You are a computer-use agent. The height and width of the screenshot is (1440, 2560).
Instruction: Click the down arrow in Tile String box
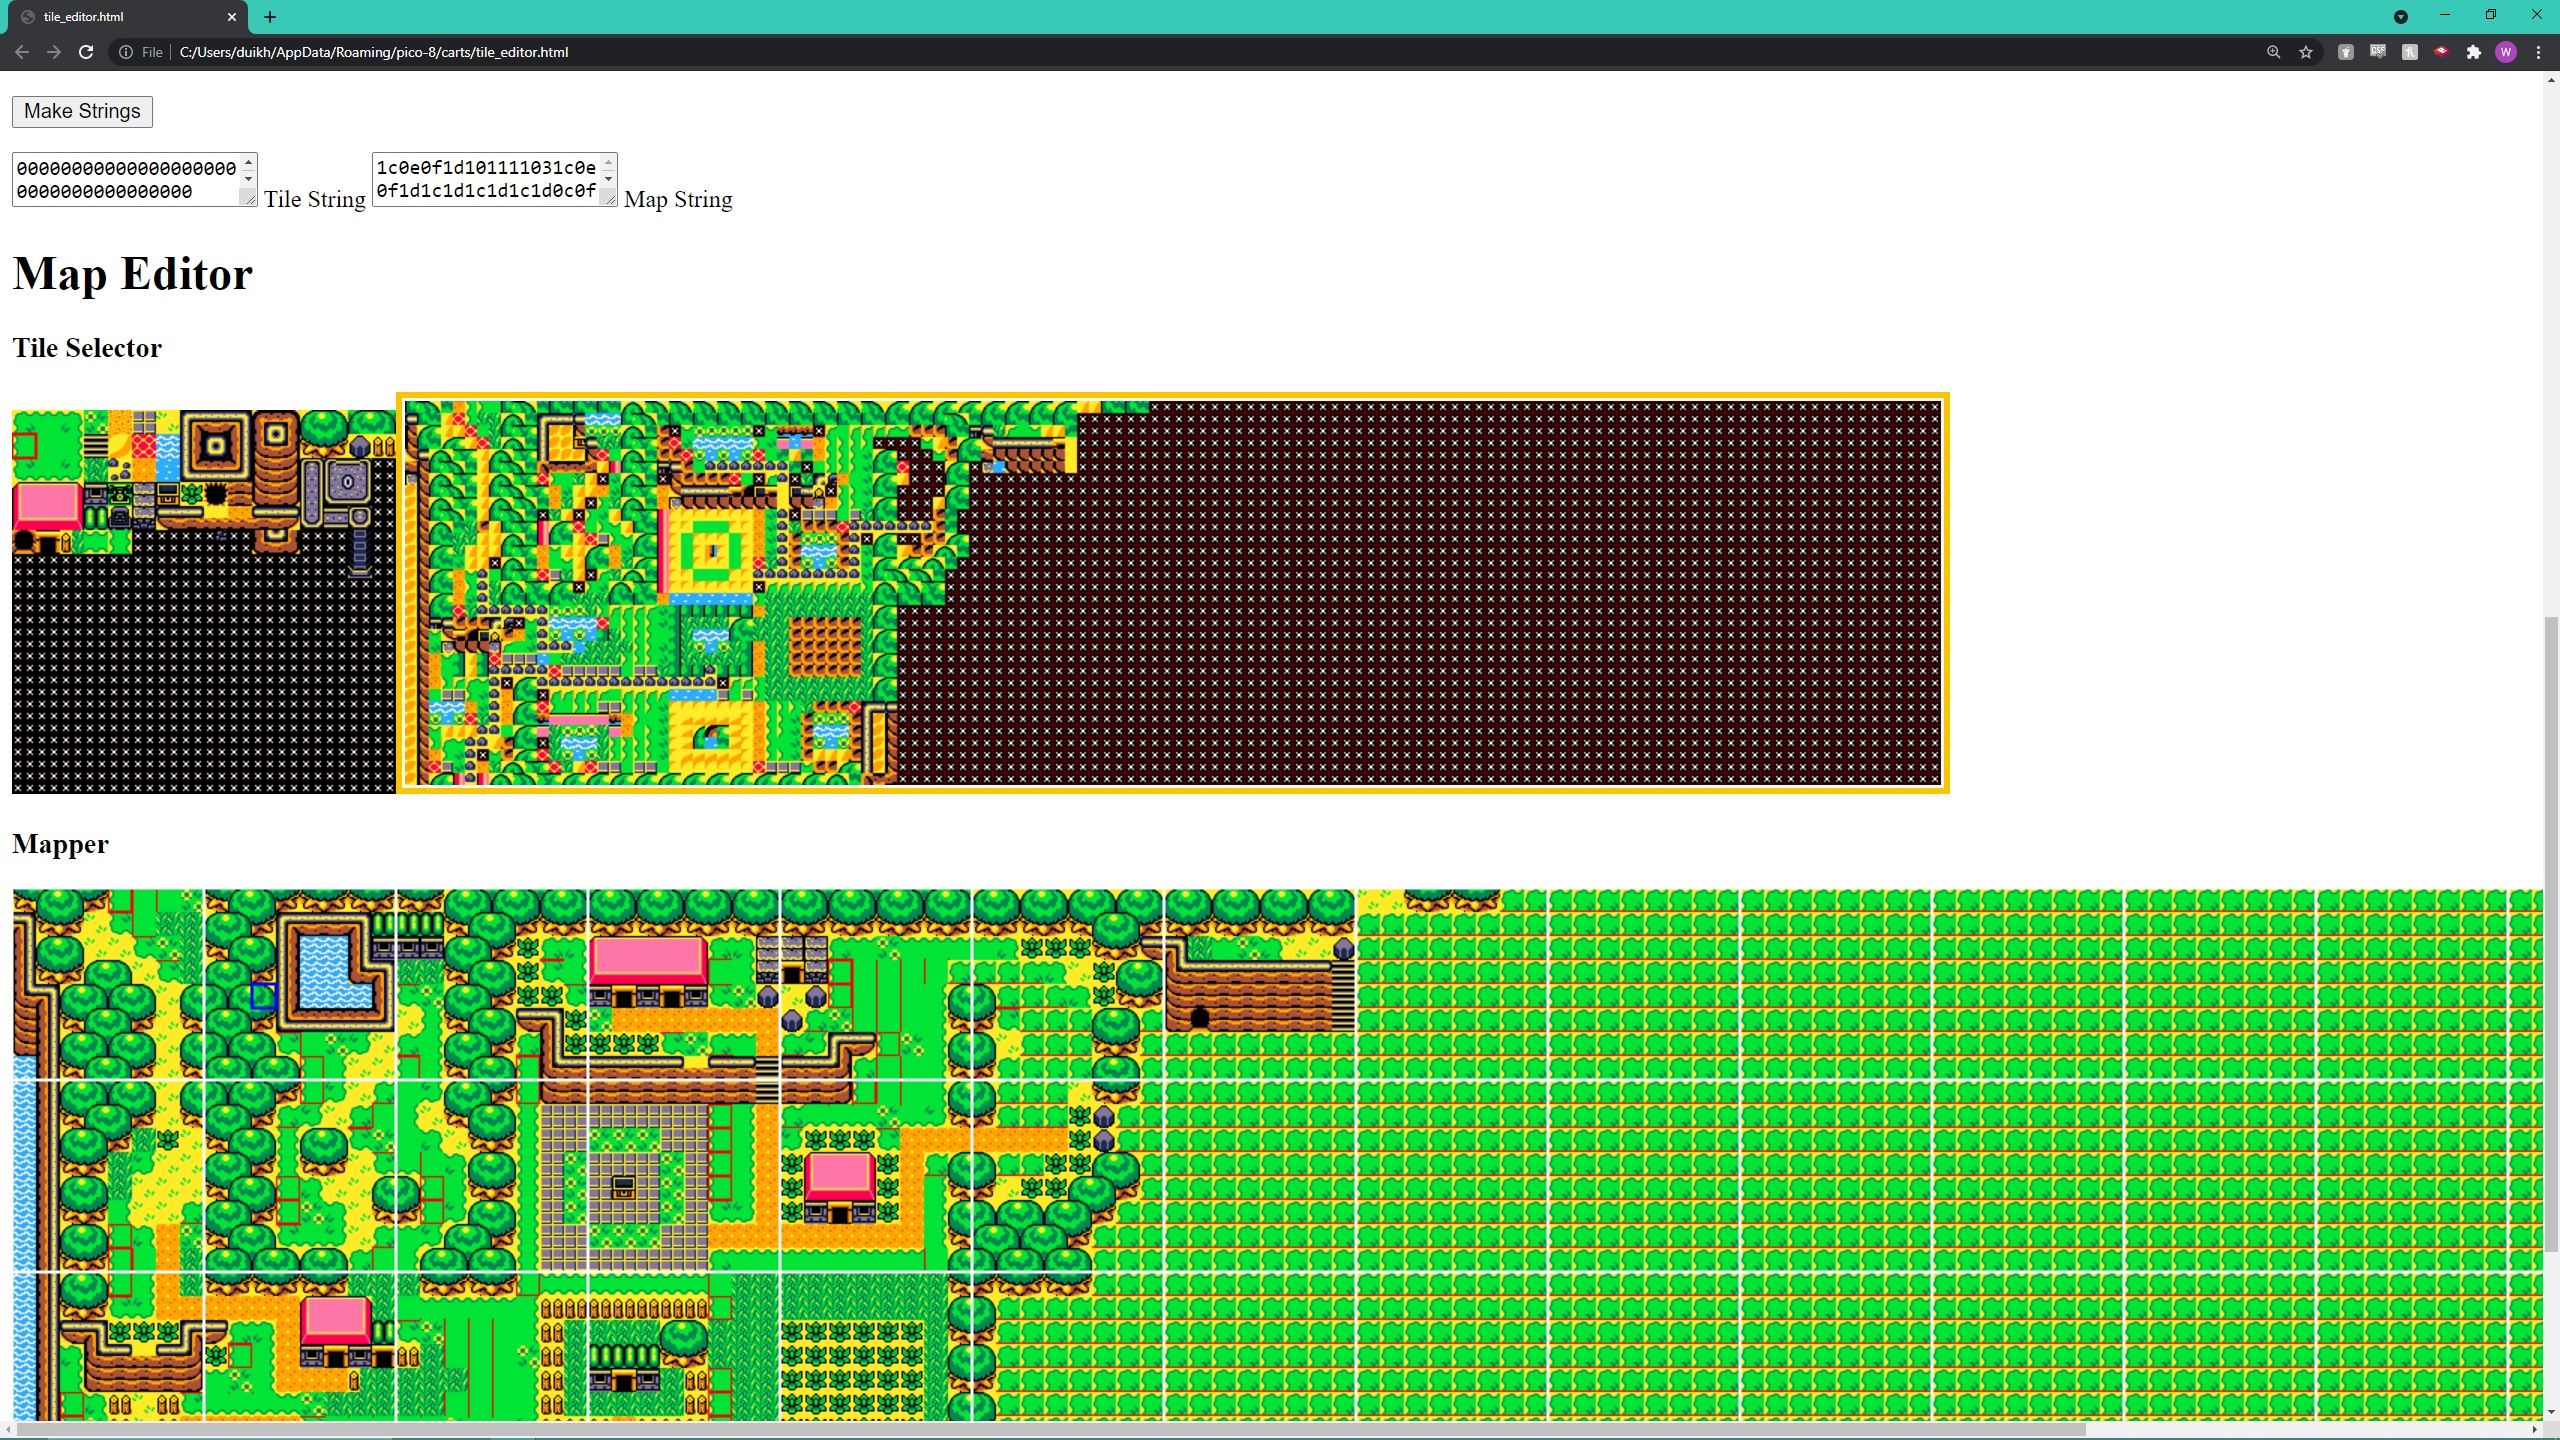point(248,179)
